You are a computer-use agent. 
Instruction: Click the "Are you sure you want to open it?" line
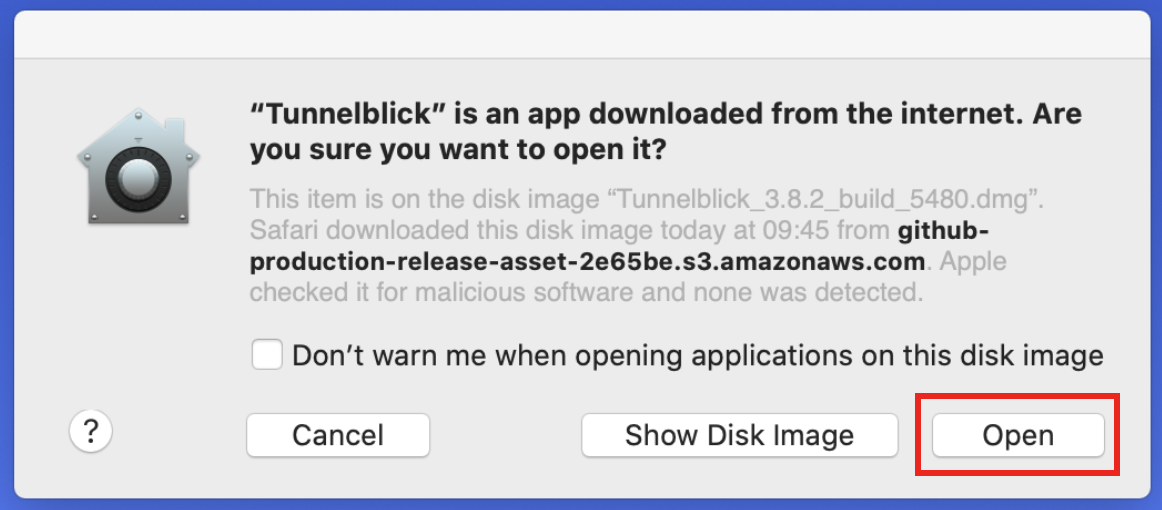pos(458,151)
